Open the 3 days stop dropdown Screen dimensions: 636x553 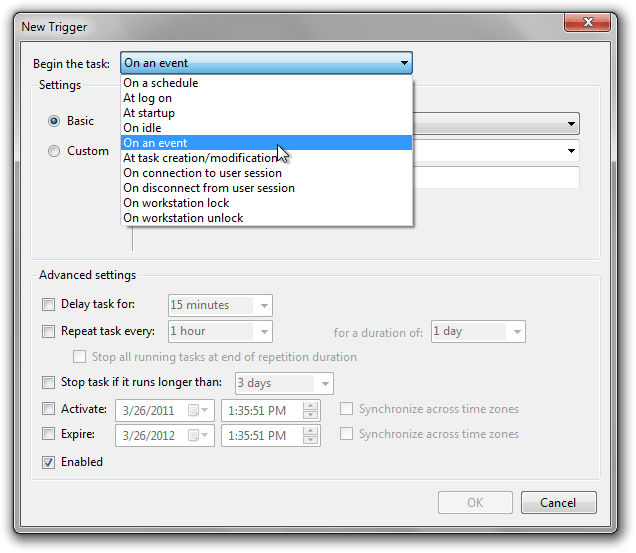pos(284,383)
